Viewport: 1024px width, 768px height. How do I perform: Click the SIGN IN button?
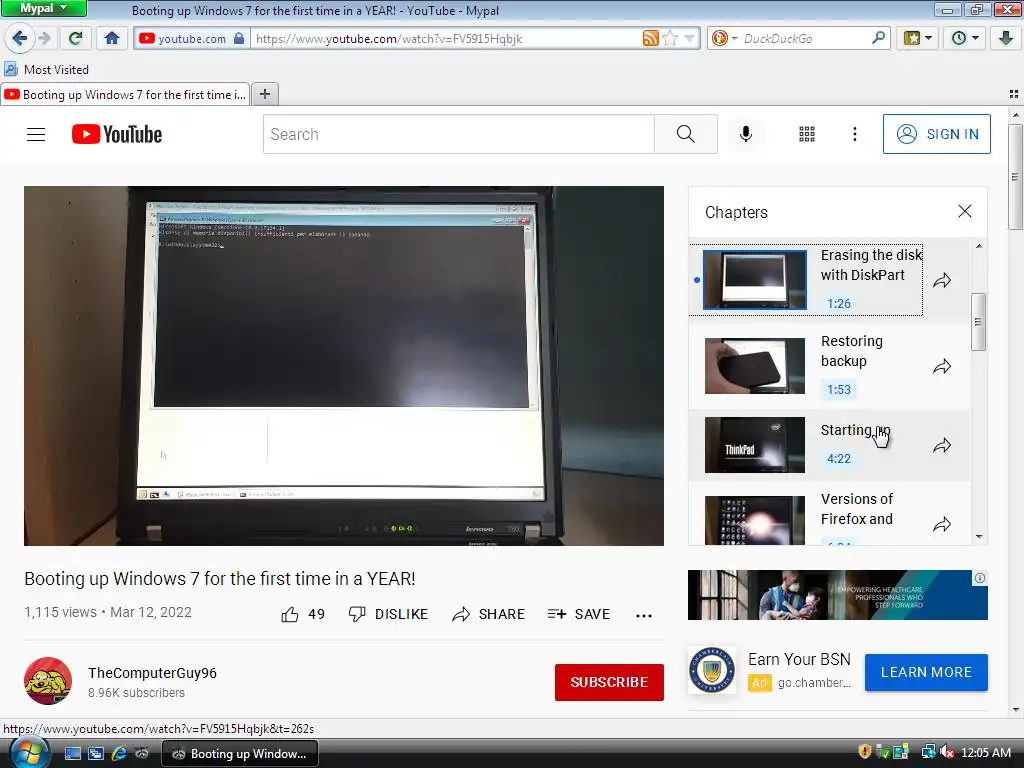coord(936,135)
